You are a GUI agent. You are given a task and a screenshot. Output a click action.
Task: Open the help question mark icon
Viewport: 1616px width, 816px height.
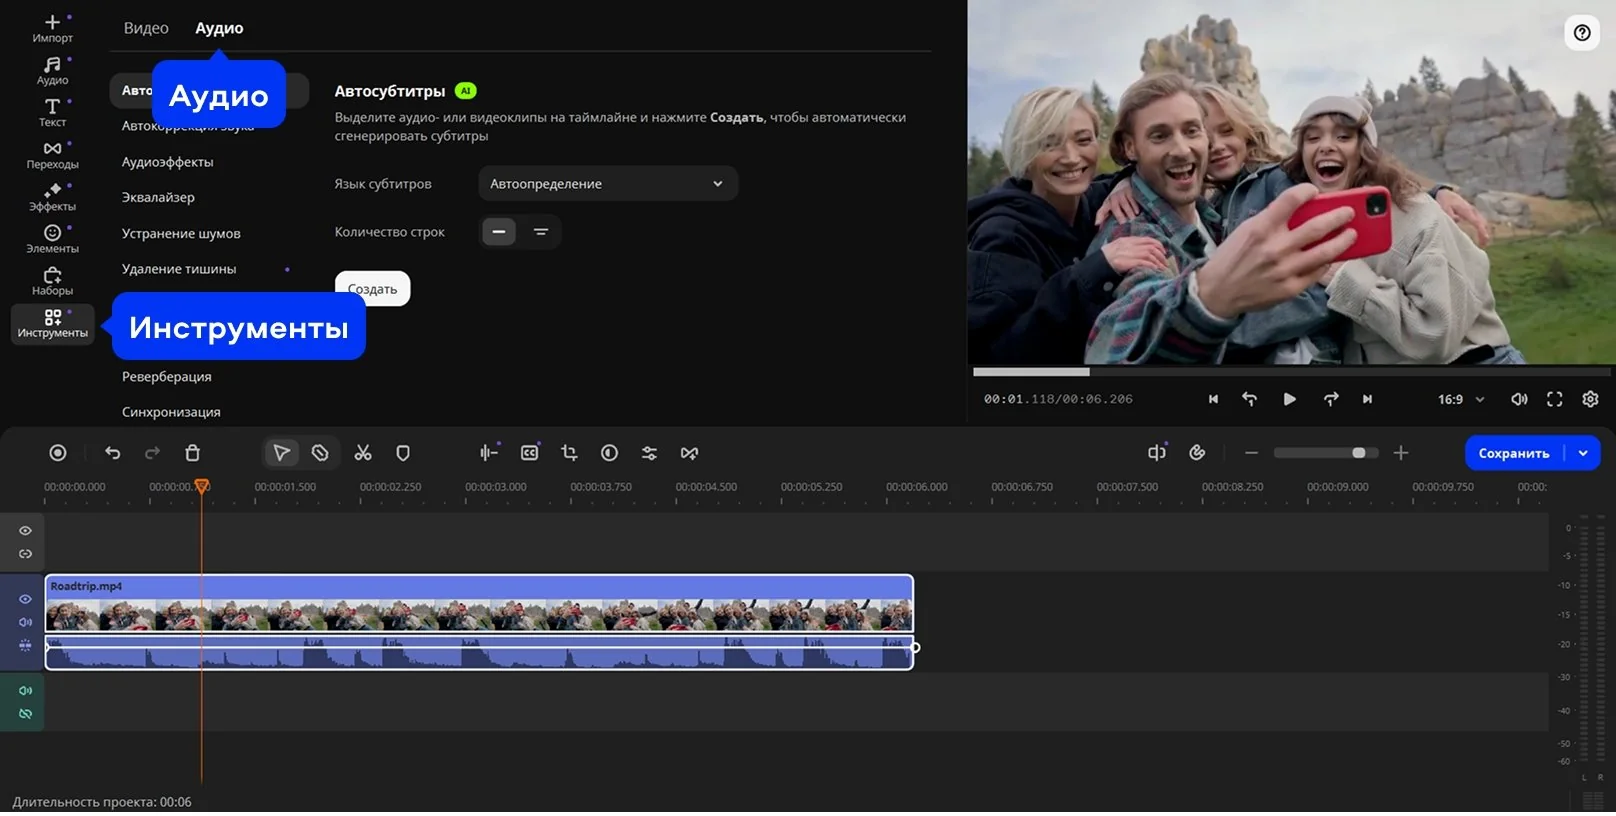[1582, 33]
